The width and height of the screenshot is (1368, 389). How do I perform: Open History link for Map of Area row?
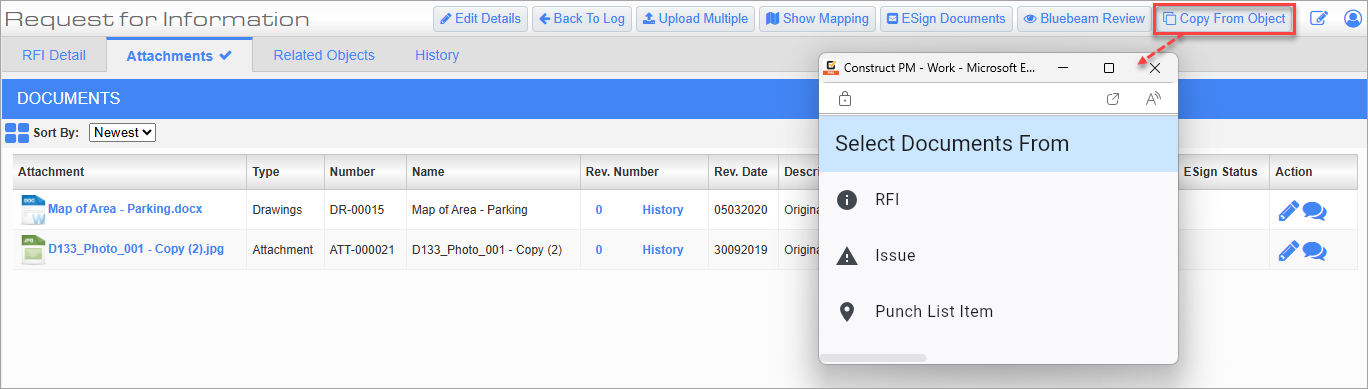coord(663,210)
